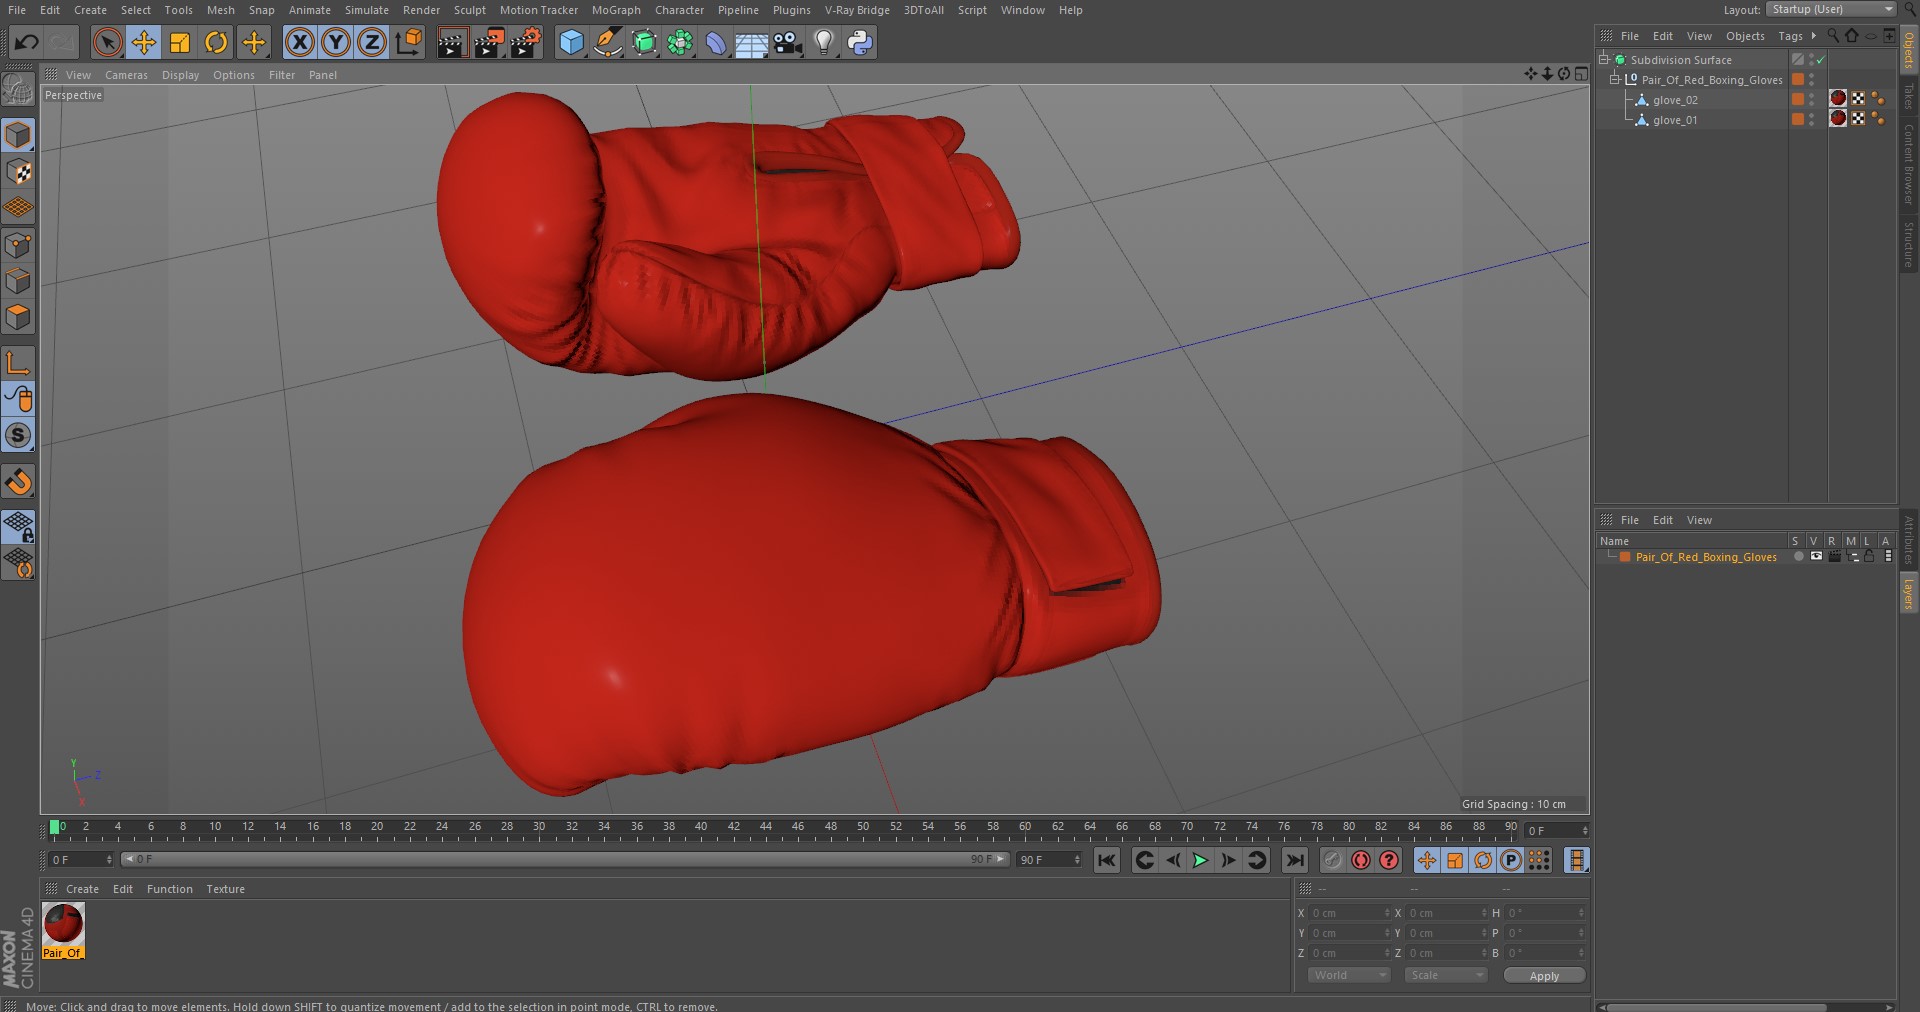
Task: Click the X position field
Action: (1350, 913)
